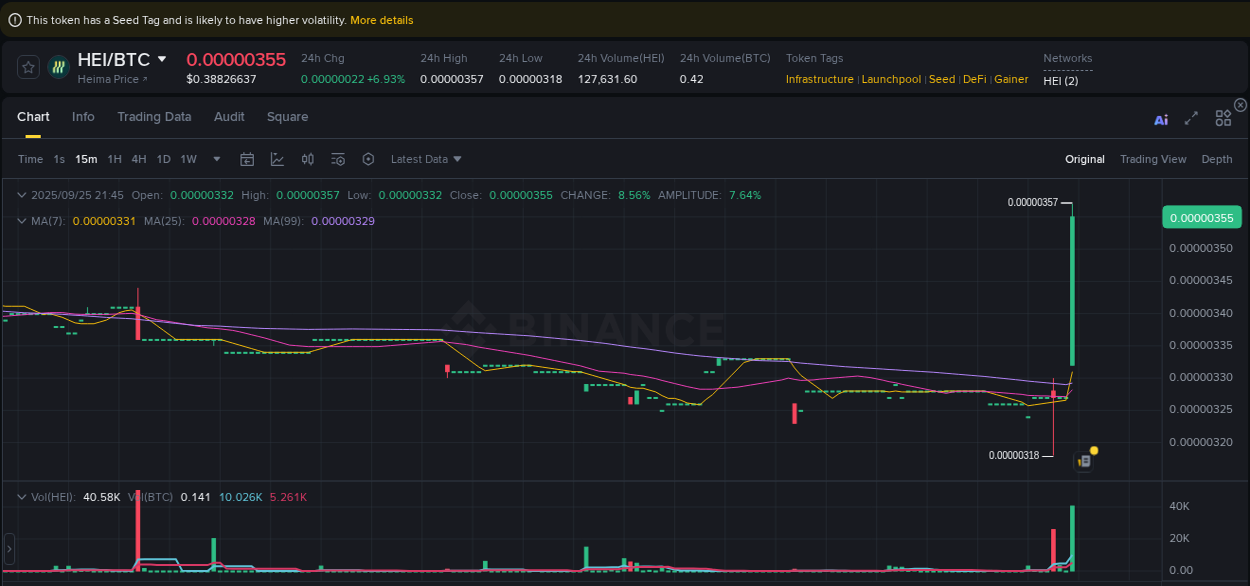Open More details about the Seed Tag
The height and width of the screenshot is (586, 1250).
(x=382, y=19)
